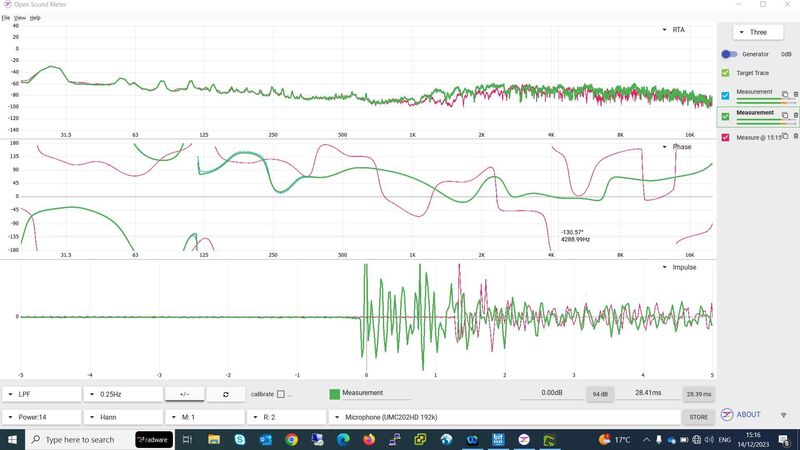Open the Microphone device dropdown
The image size is (800, 450).
coord(505,417)
